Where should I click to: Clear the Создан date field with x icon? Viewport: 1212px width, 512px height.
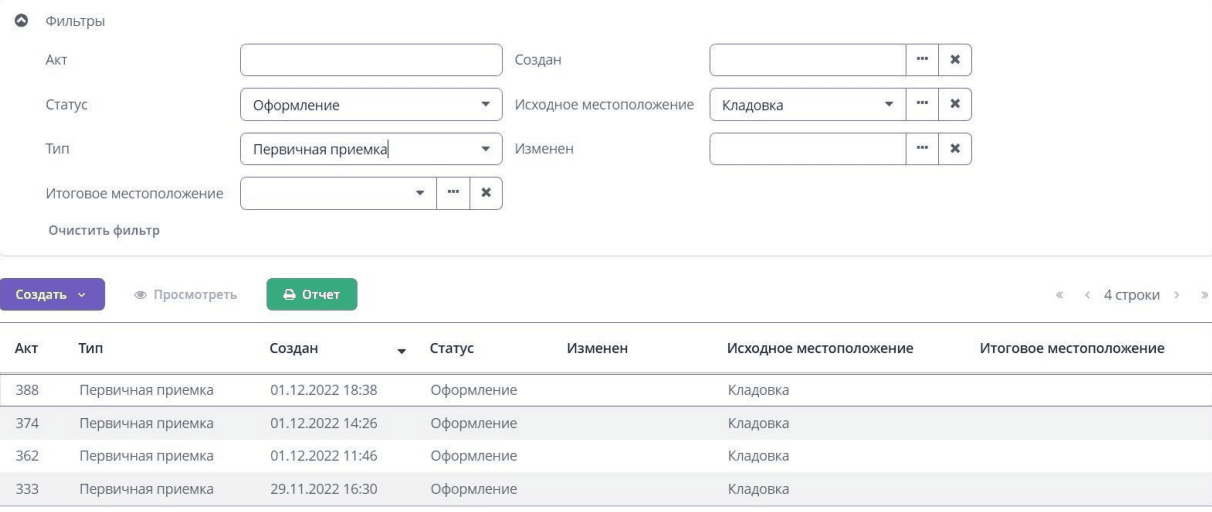955,60
